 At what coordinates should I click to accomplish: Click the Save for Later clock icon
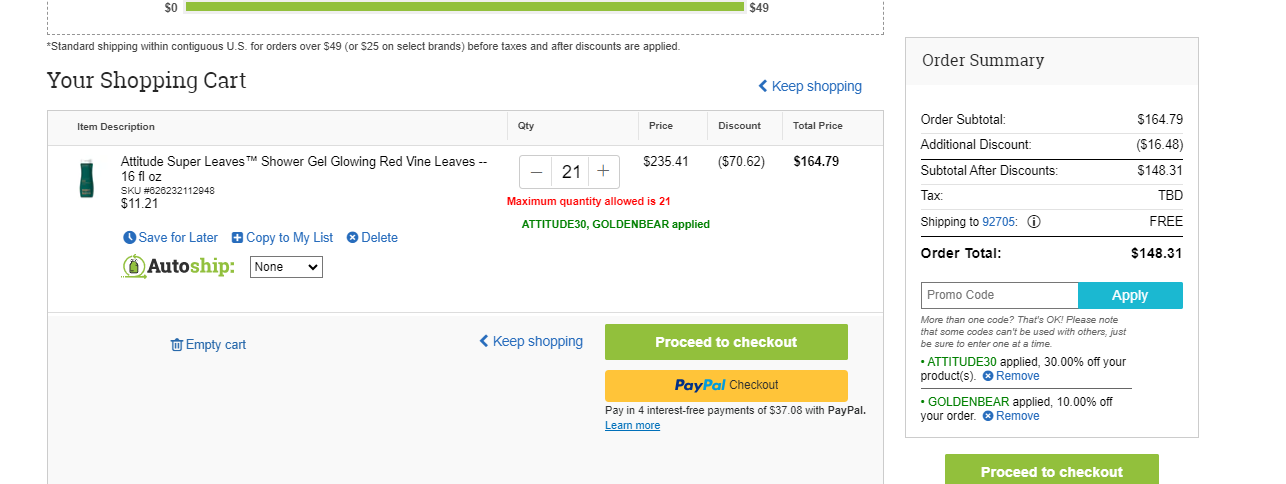(x=129, y=238)
